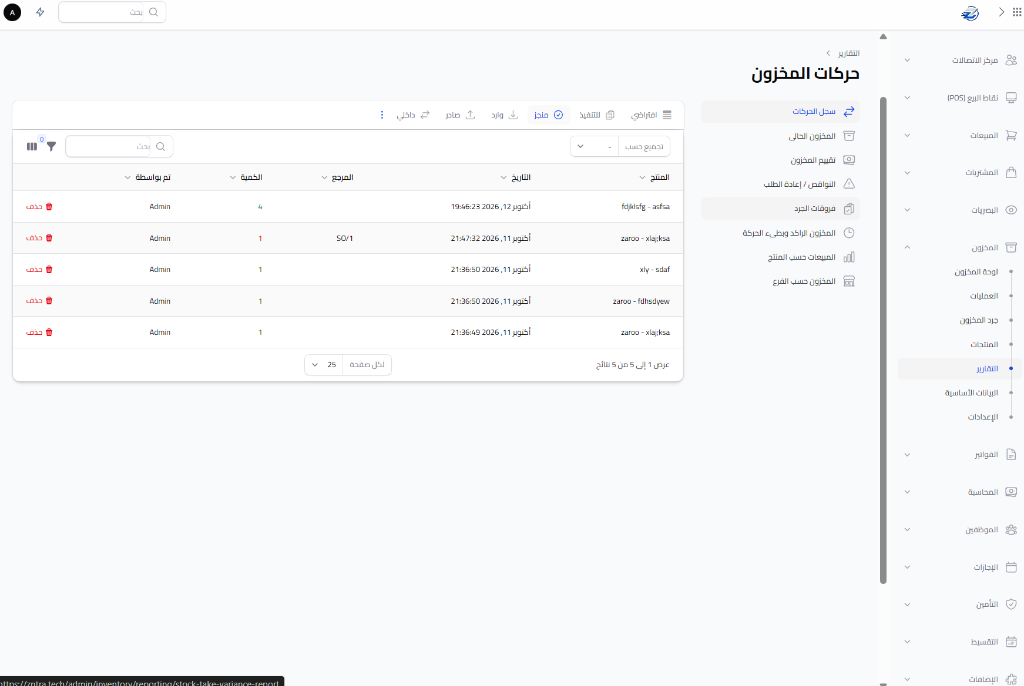Open the apps grid icon
The height and width of the screenshot is (686, 1024).
tap(1016, 12)
